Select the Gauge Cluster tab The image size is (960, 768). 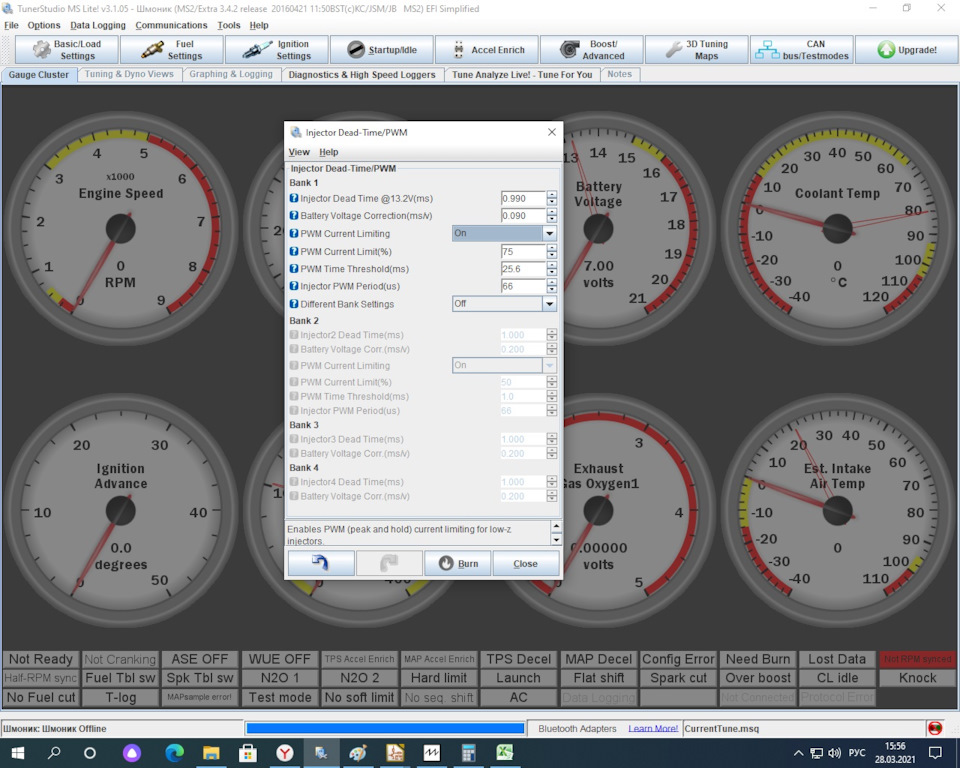click(39, 75)
